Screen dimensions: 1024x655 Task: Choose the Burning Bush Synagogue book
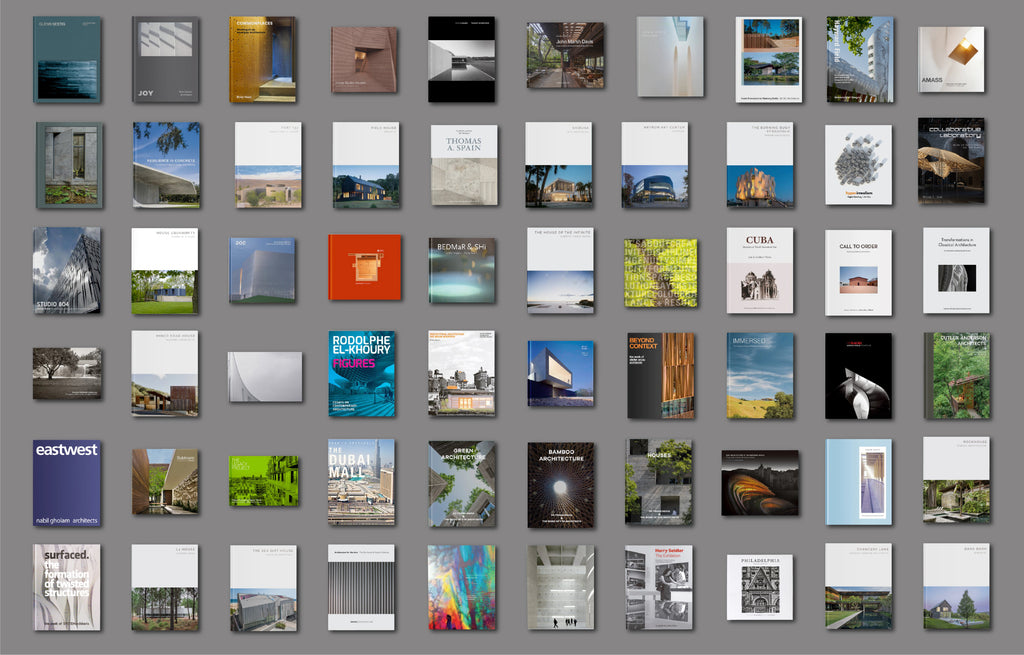coord(760,165)
